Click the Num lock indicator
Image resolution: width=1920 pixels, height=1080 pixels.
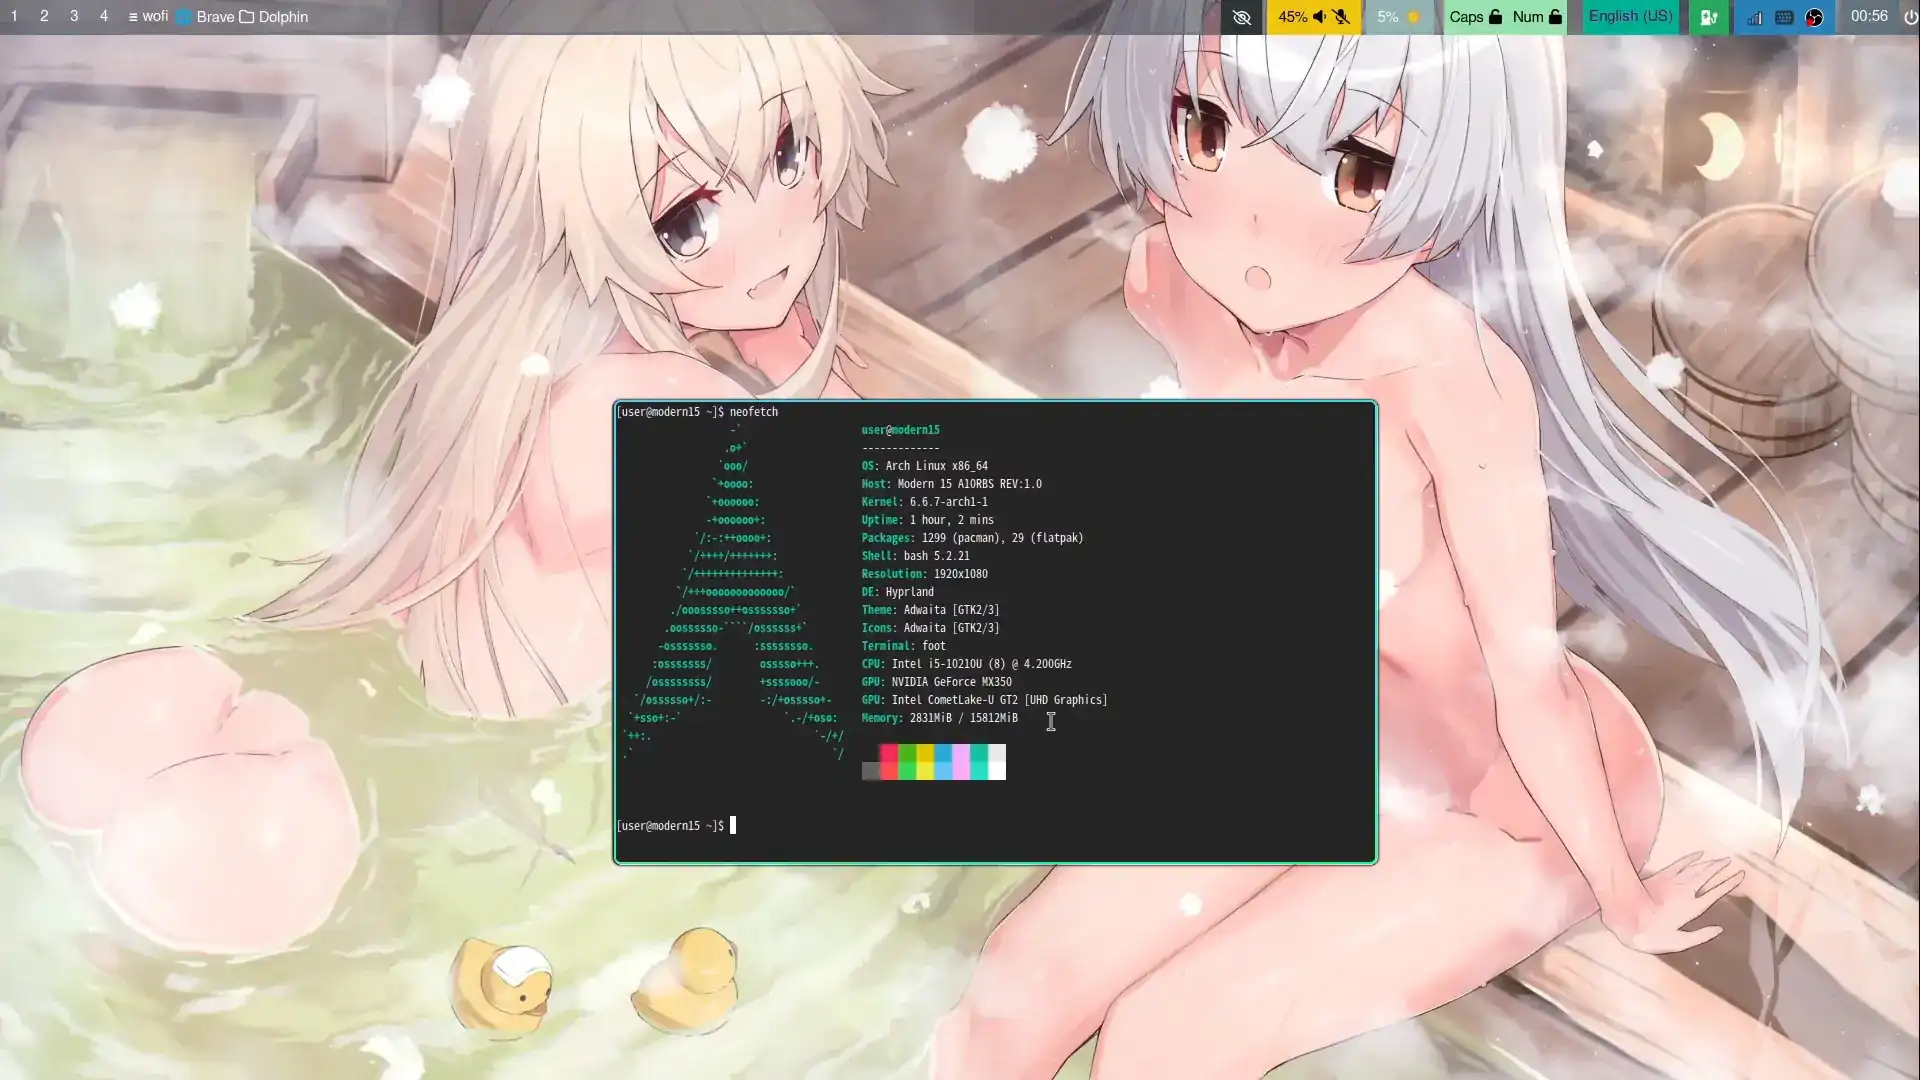[1537, 16]
